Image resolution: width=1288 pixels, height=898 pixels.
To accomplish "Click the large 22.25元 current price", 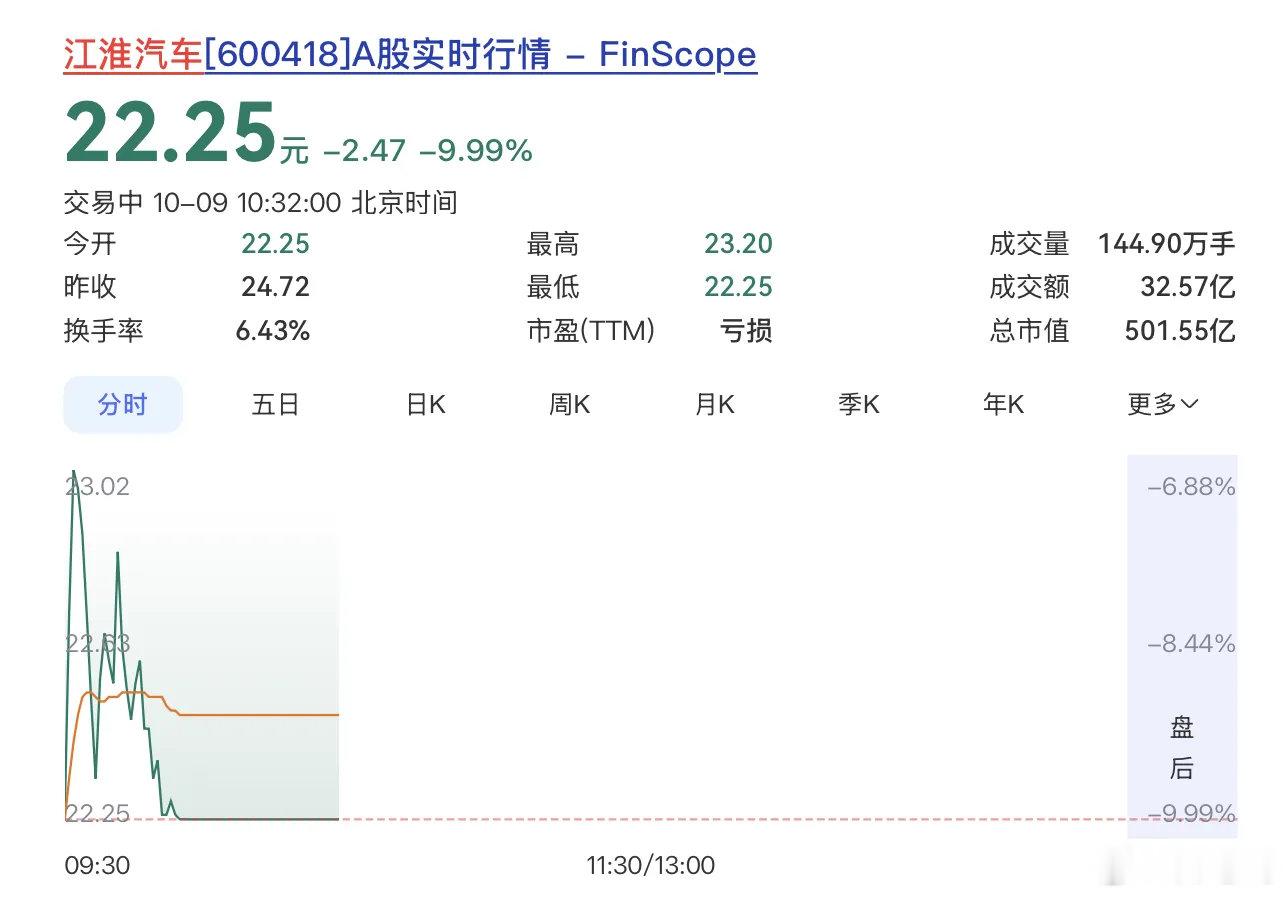I will 187,132.
